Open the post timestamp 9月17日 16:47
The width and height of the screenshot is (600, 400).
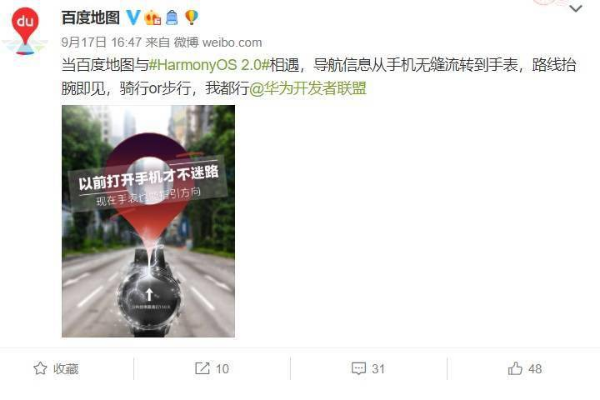click(101, 42)
